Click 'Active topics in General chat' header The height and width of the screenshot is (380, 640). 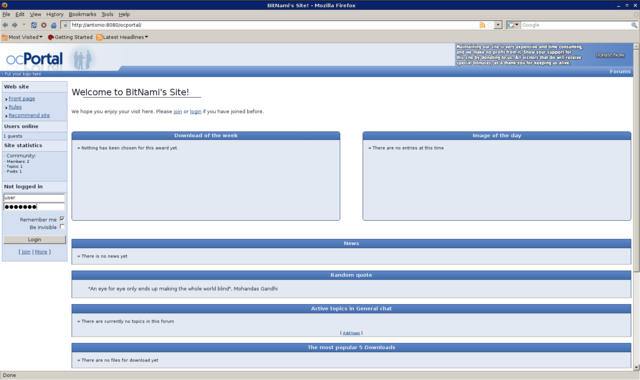point(351,309)
